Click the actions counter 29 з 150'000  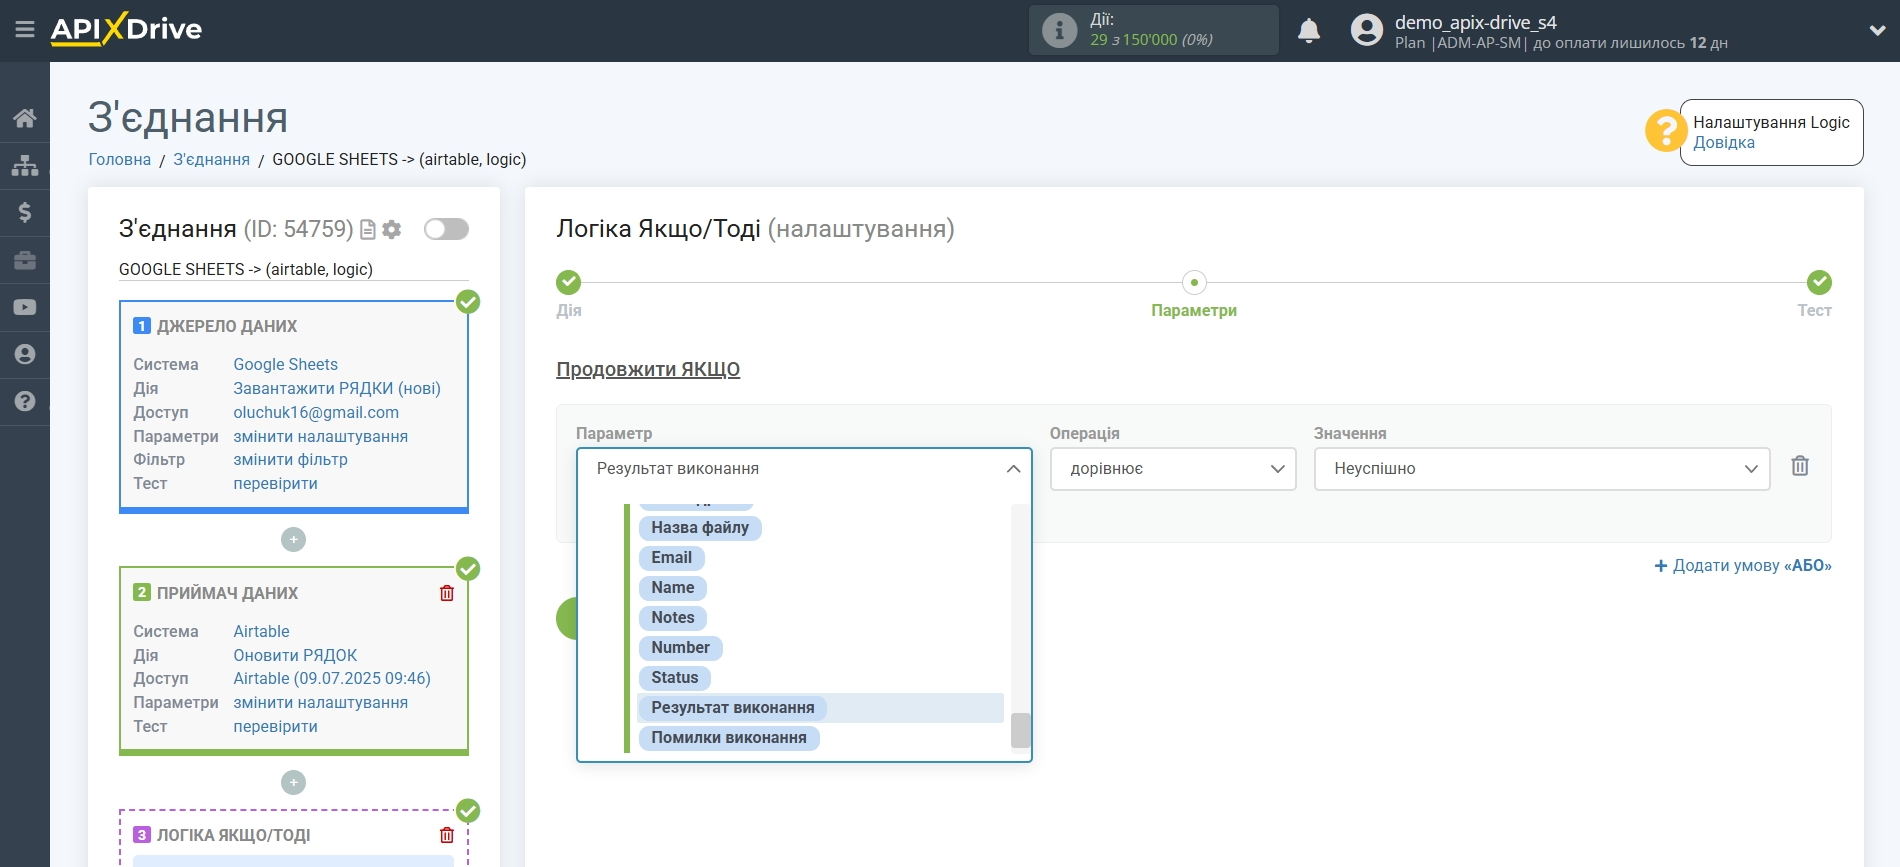(1151, 40)
